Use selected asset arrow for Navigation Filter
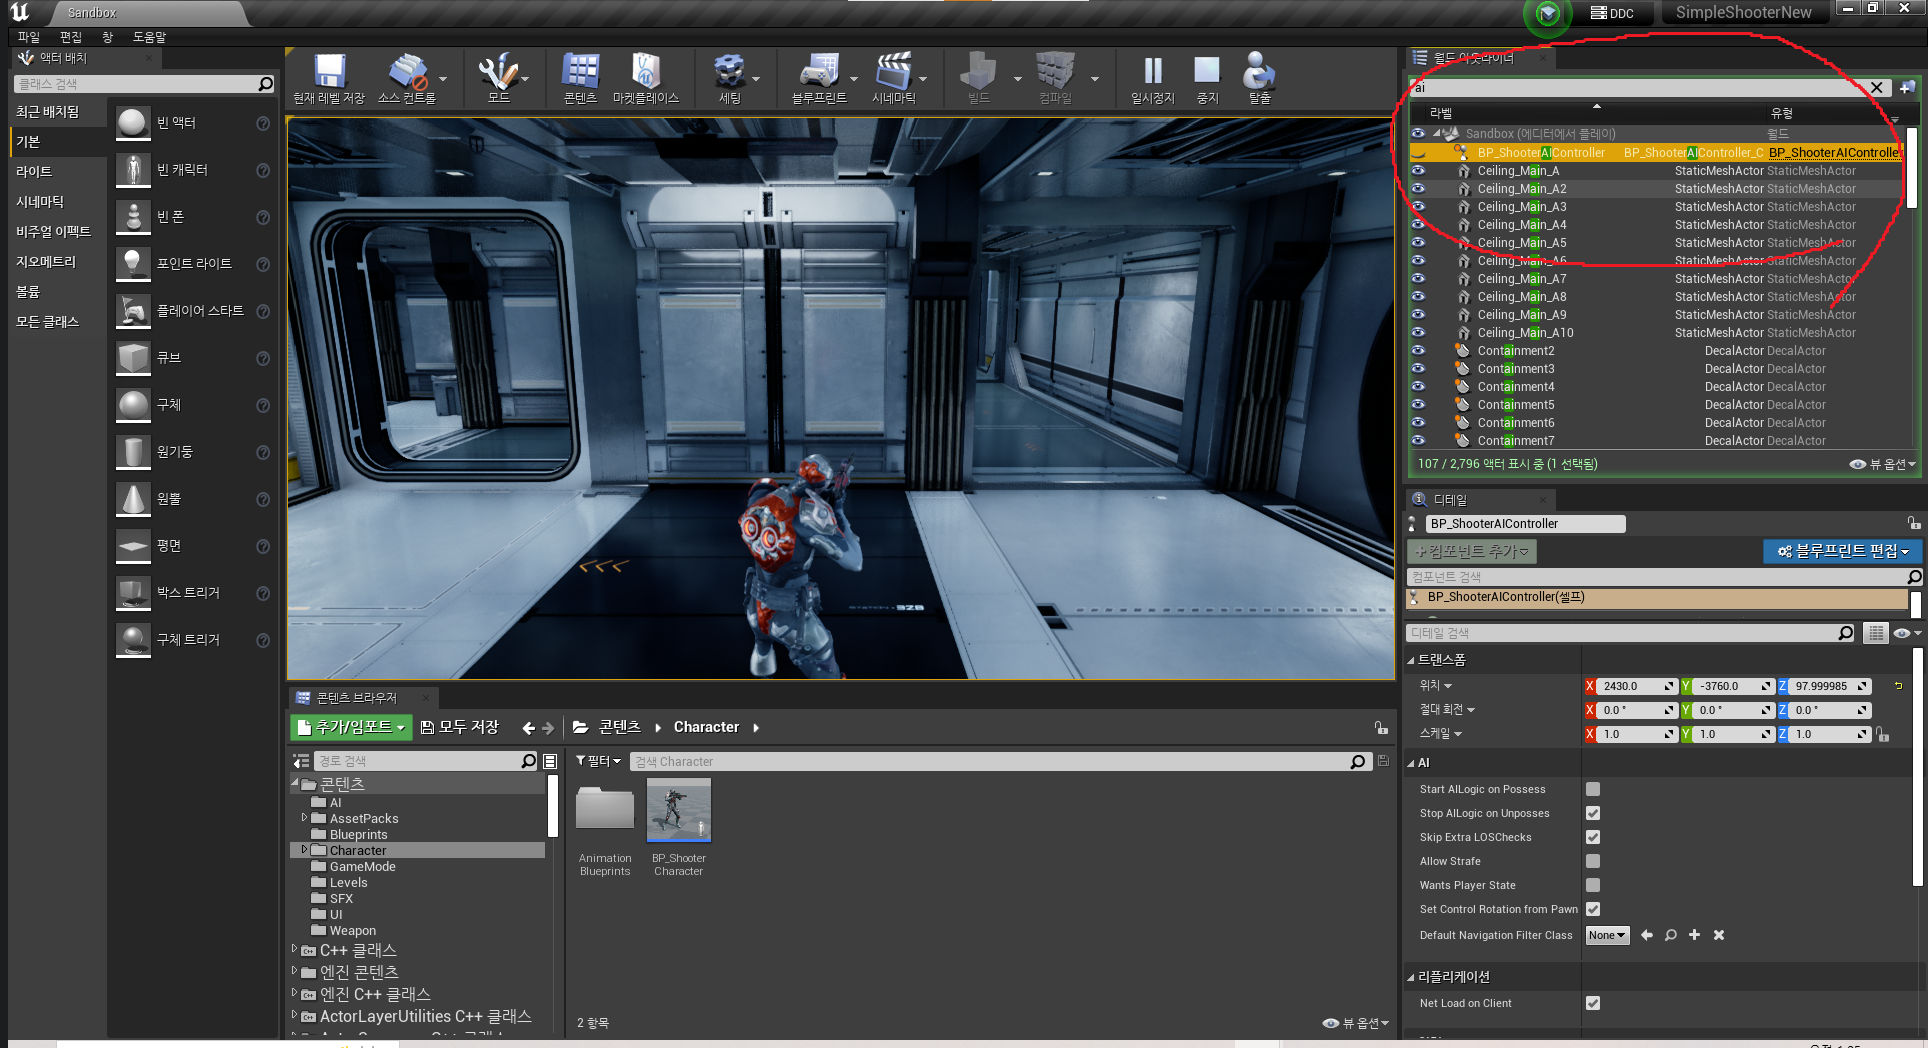 click(x=1646, y=935)
